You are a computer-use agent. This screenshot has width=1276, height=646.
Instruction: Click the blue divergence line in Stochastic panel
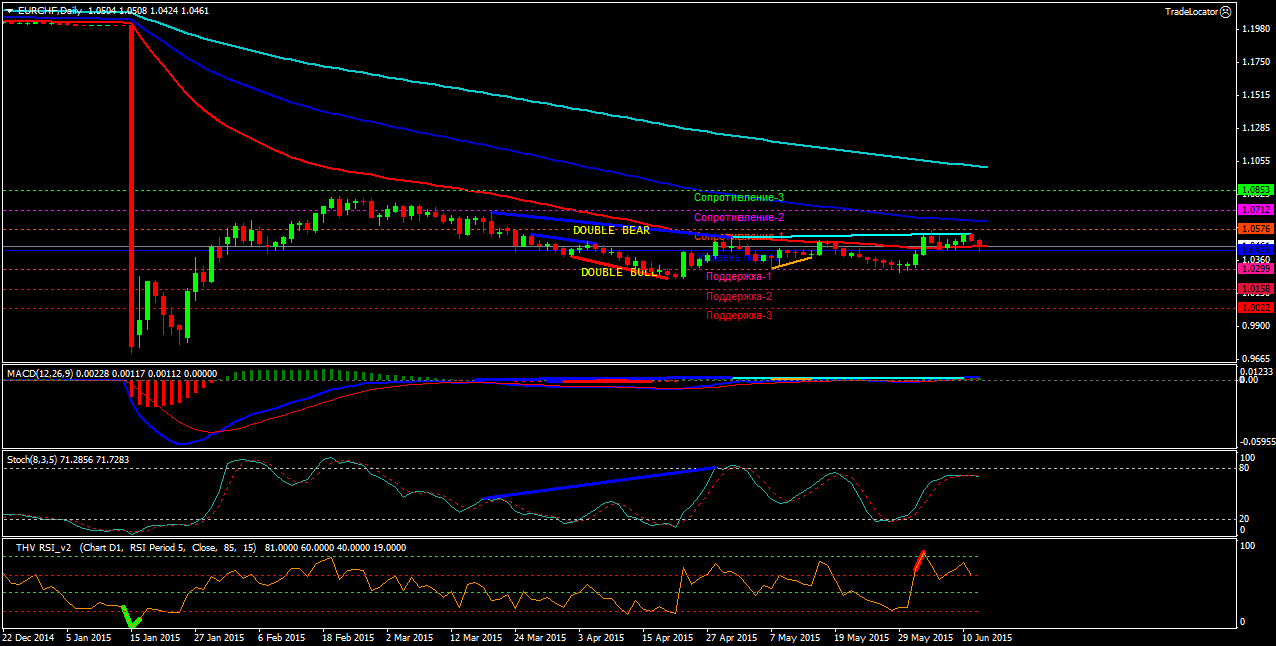point(599,482)
